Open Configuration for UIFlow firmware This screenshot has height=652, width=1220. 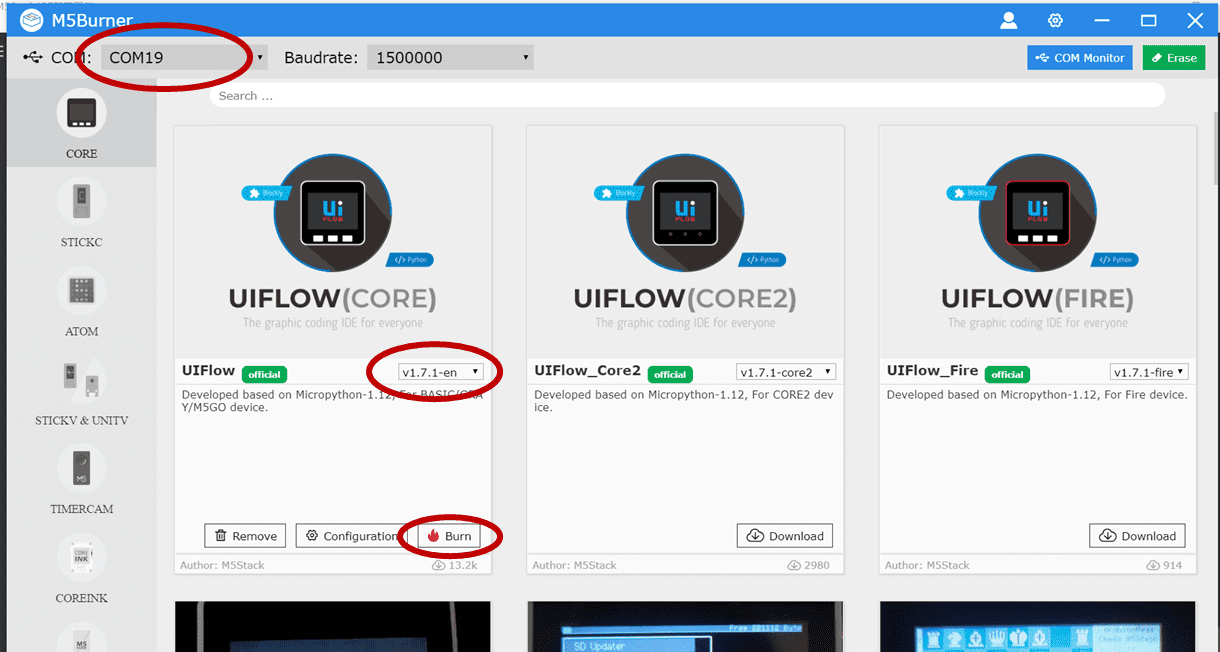[352, 536]
